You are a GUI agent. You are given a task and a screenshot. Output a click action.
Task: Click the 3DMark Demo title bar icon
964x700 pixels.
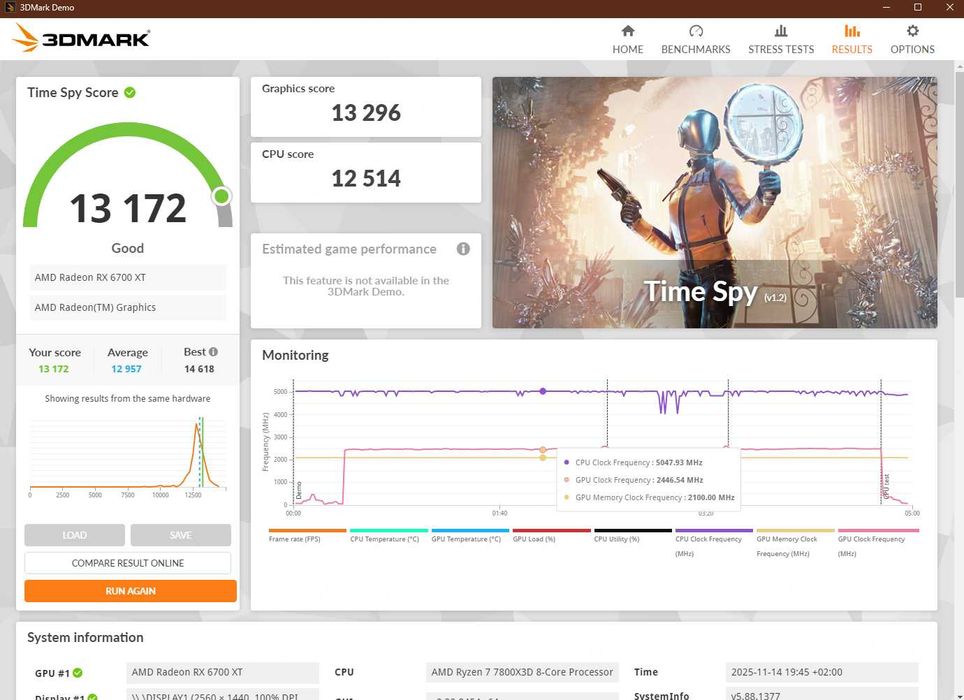pyautogui.click(x=9, y=7)
